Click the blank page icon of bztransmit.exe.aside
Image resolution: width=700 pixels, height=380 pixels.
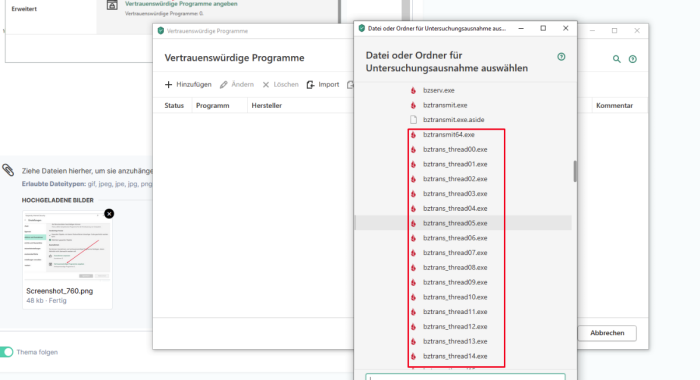[x=413, y=120]
